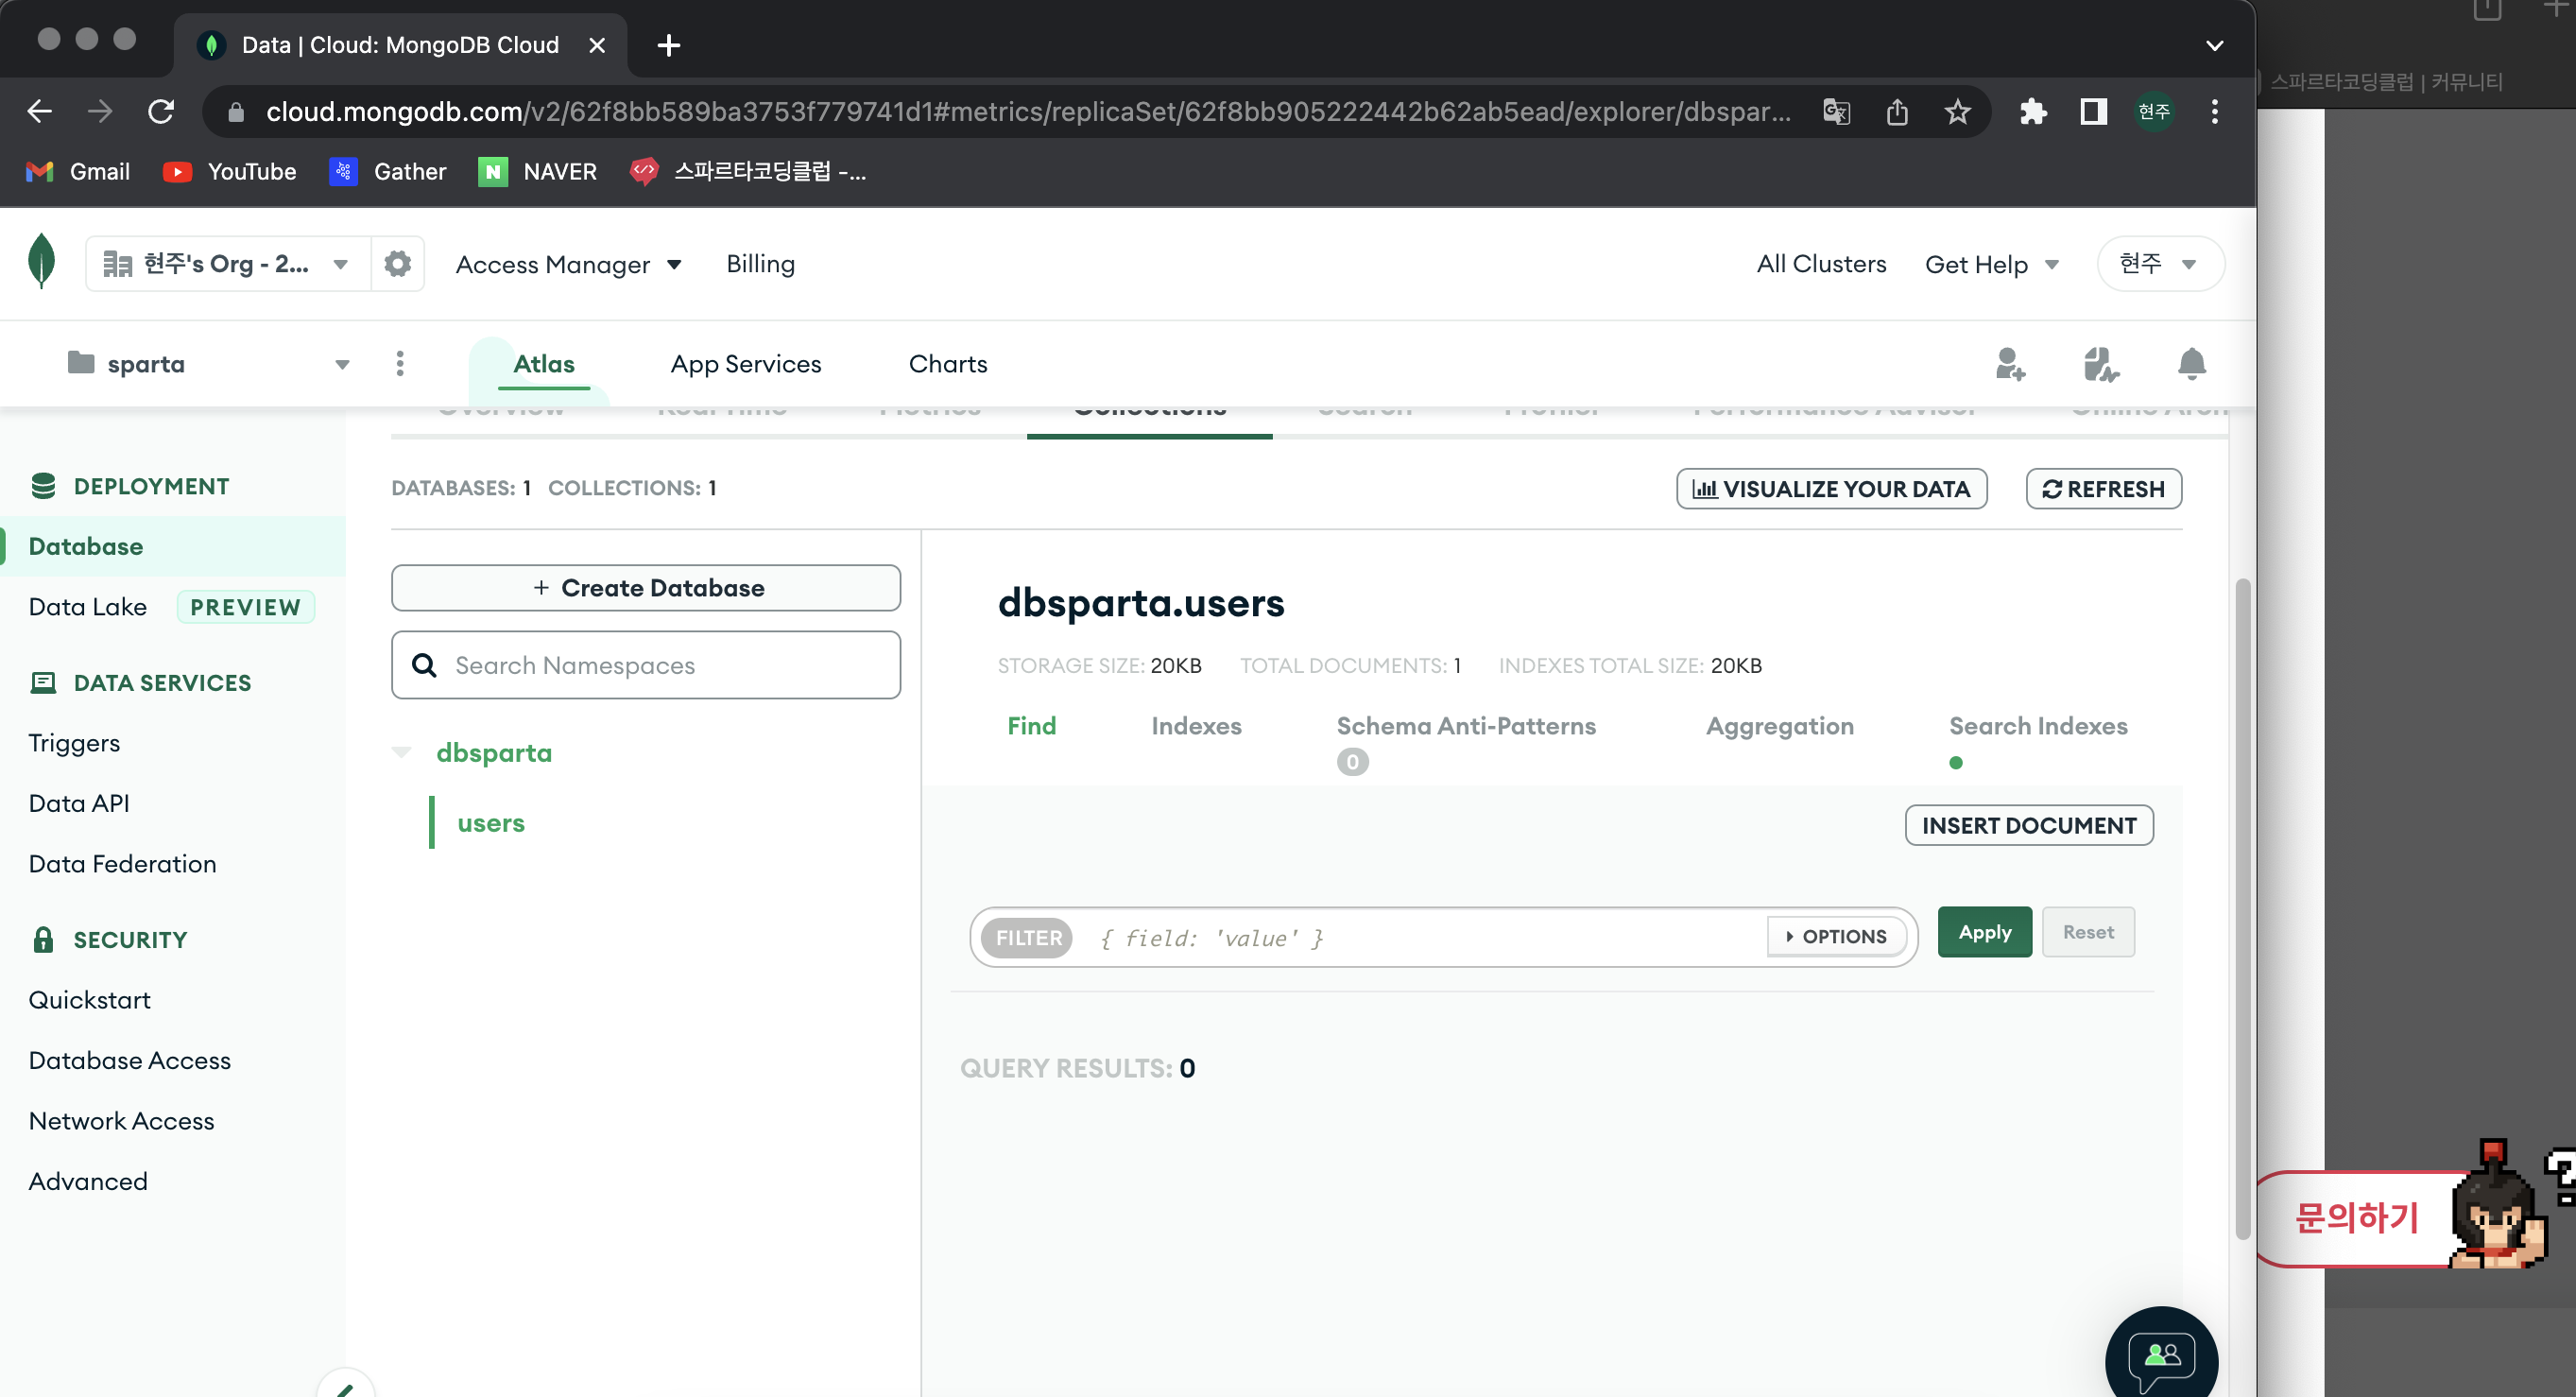The width and height of the screenshot is (2576, 1397).
Task: Toggle the browser side panel icon
Action: pos(2093,111)
